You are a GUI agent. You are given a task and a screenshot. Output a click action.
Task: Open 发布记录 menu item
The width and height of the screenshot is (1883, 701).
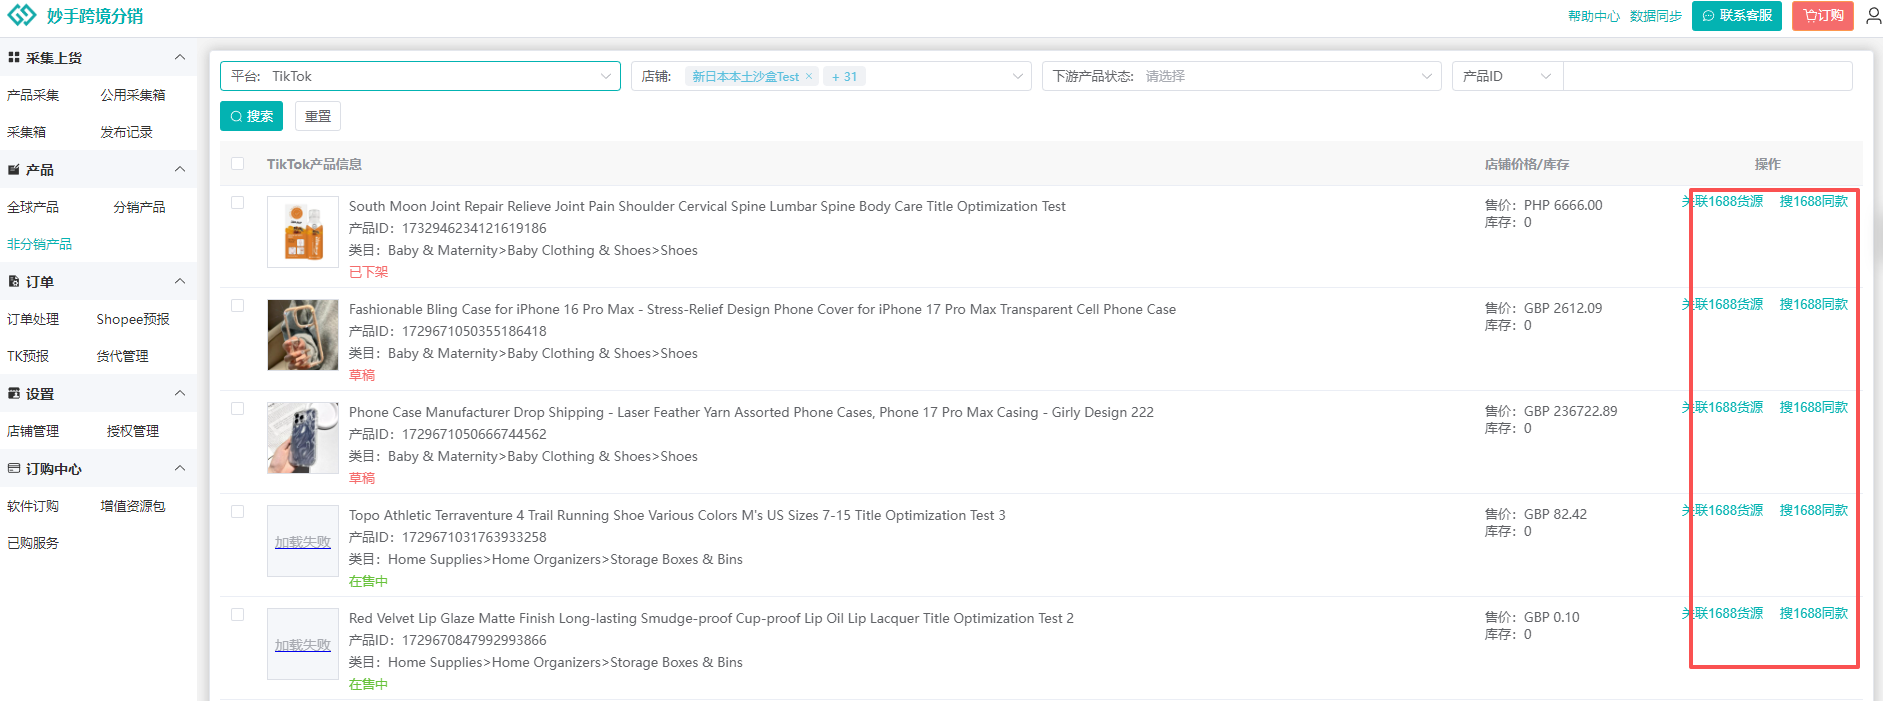pos(126,132)
